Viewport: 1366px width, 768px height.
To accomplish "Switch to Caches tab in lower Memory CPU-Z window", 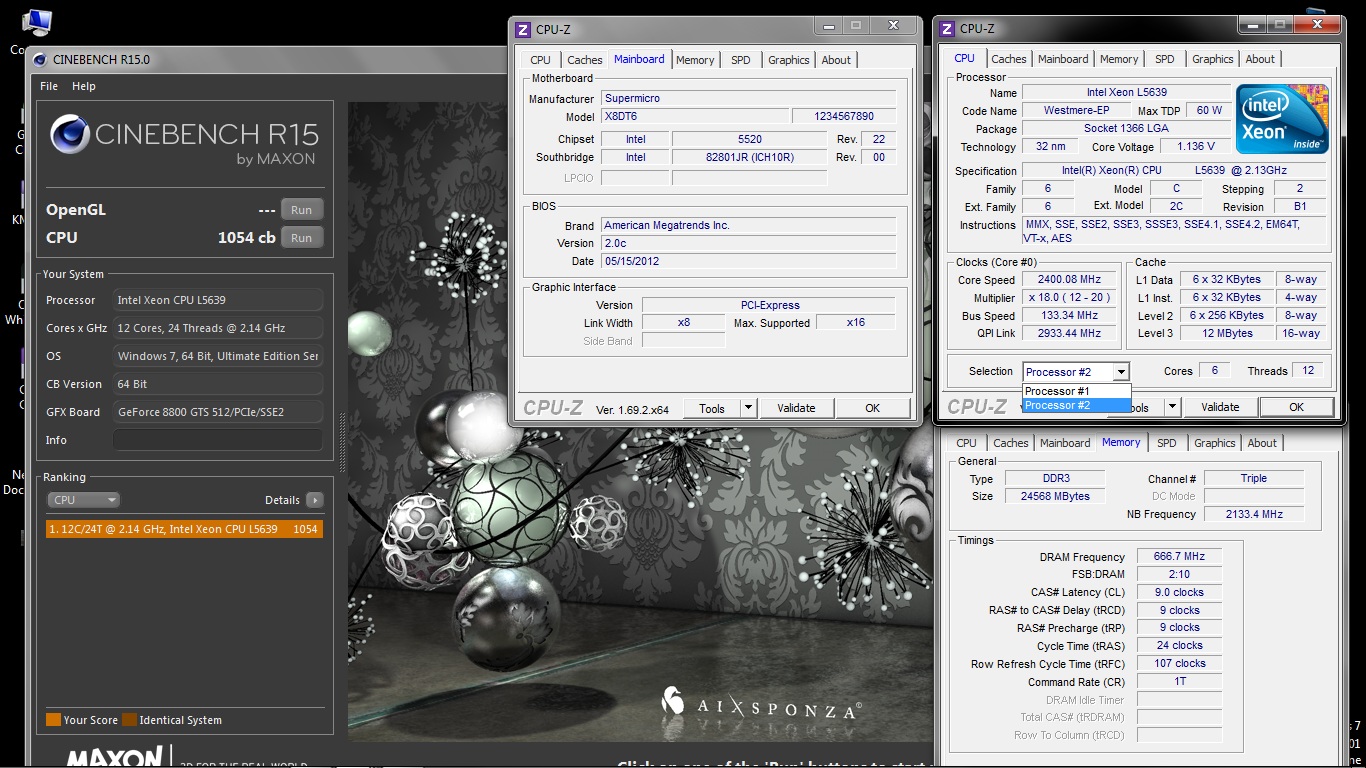I will pos(1011,443).
